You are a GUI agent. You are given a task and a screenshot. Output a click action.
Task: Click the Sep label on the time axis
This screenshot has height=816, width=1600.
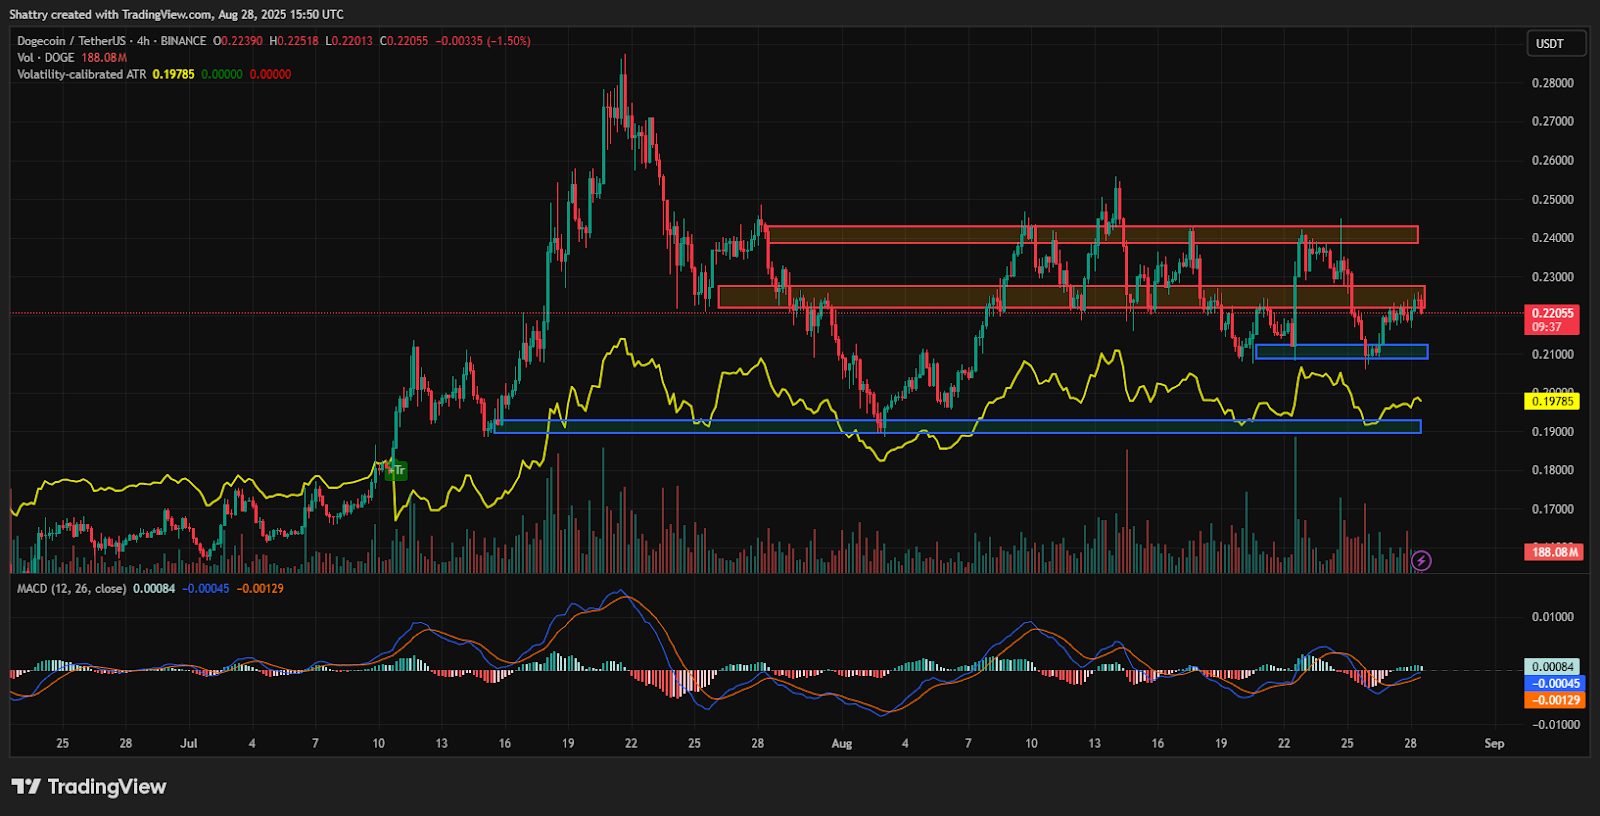tap(1494, 743)
